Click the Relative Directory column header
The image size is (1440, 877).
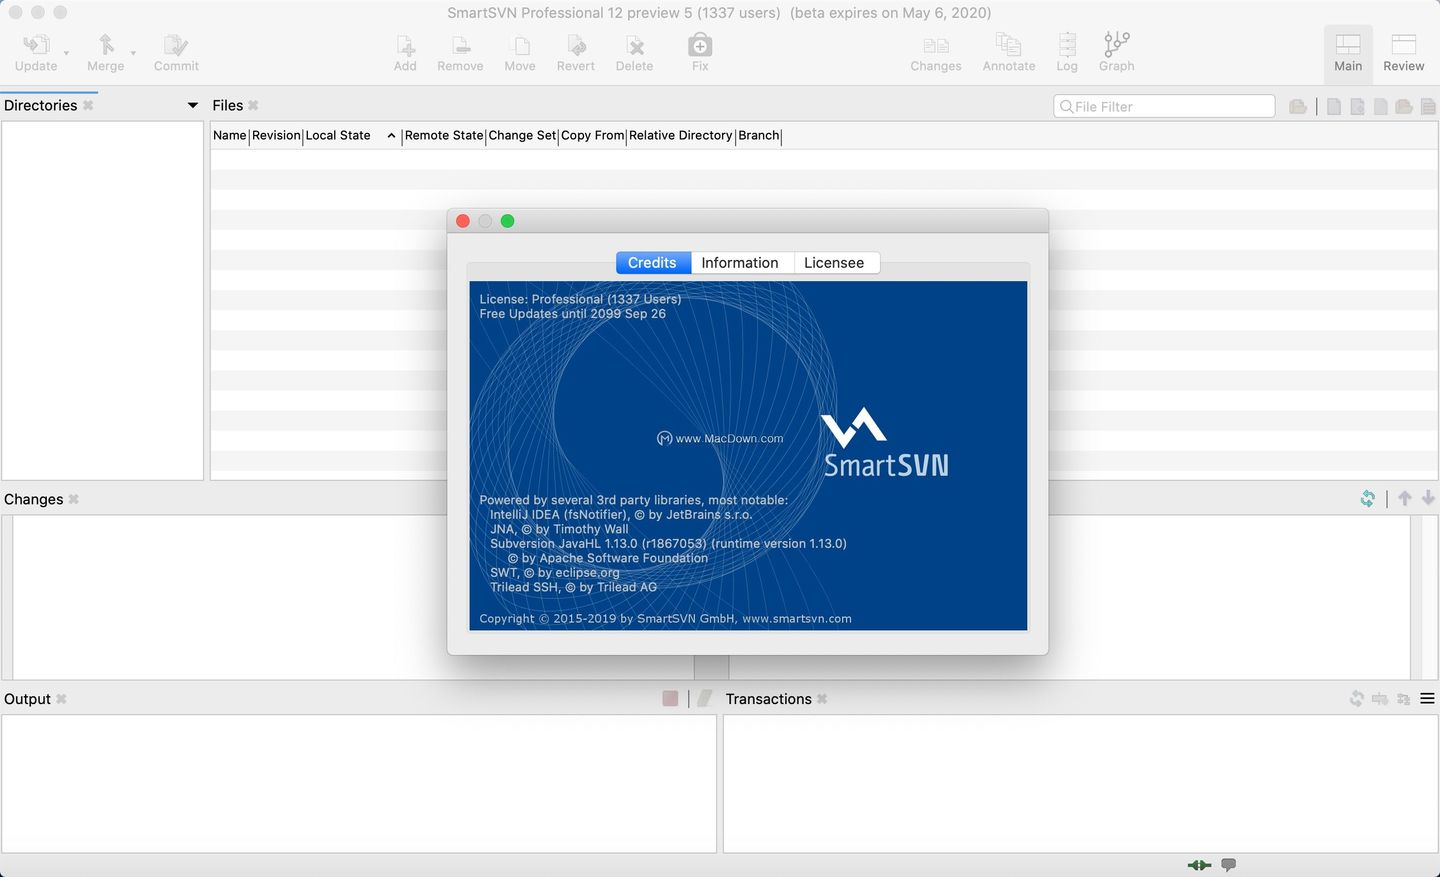pyautogui.click(x=681, y=135)
